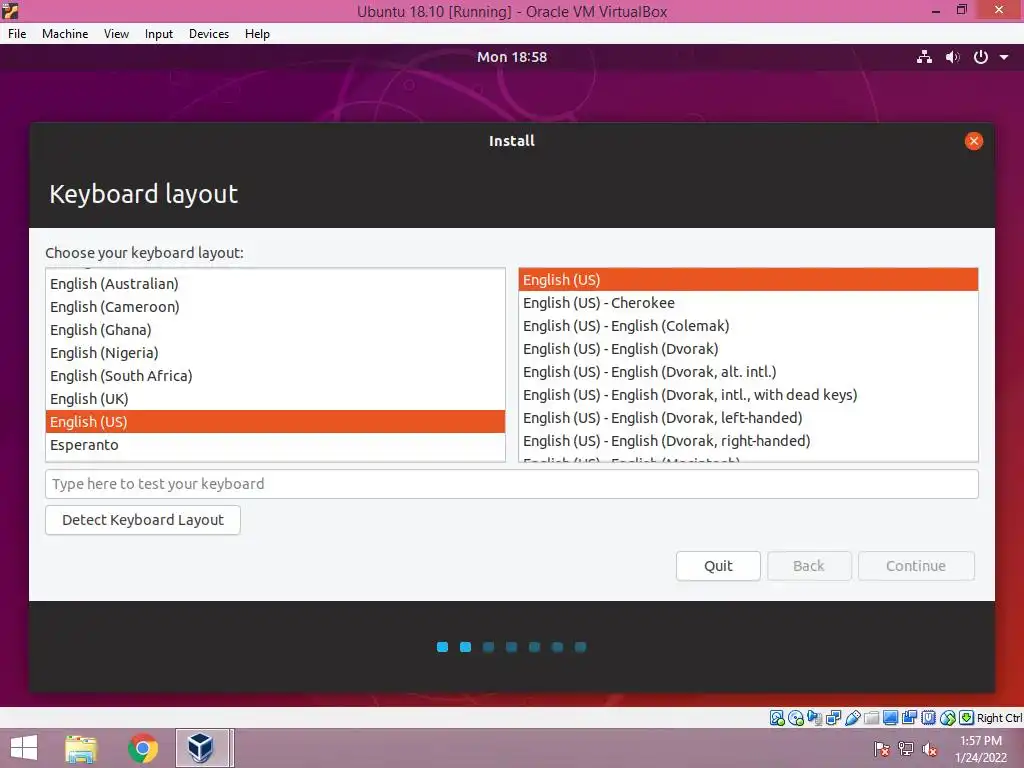Image resolution: width=1024 pixels, height=768 pixels.
Task: Select 'Dvorak, intl., with dead keys' variant
Action: (748, 394)
